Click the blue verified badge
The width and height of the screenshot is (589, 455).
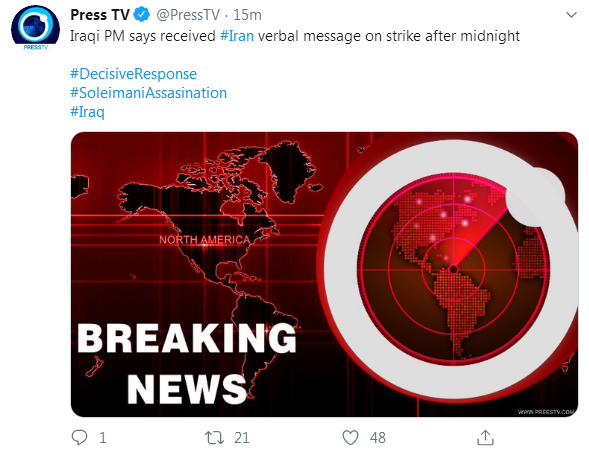point(142,15)
